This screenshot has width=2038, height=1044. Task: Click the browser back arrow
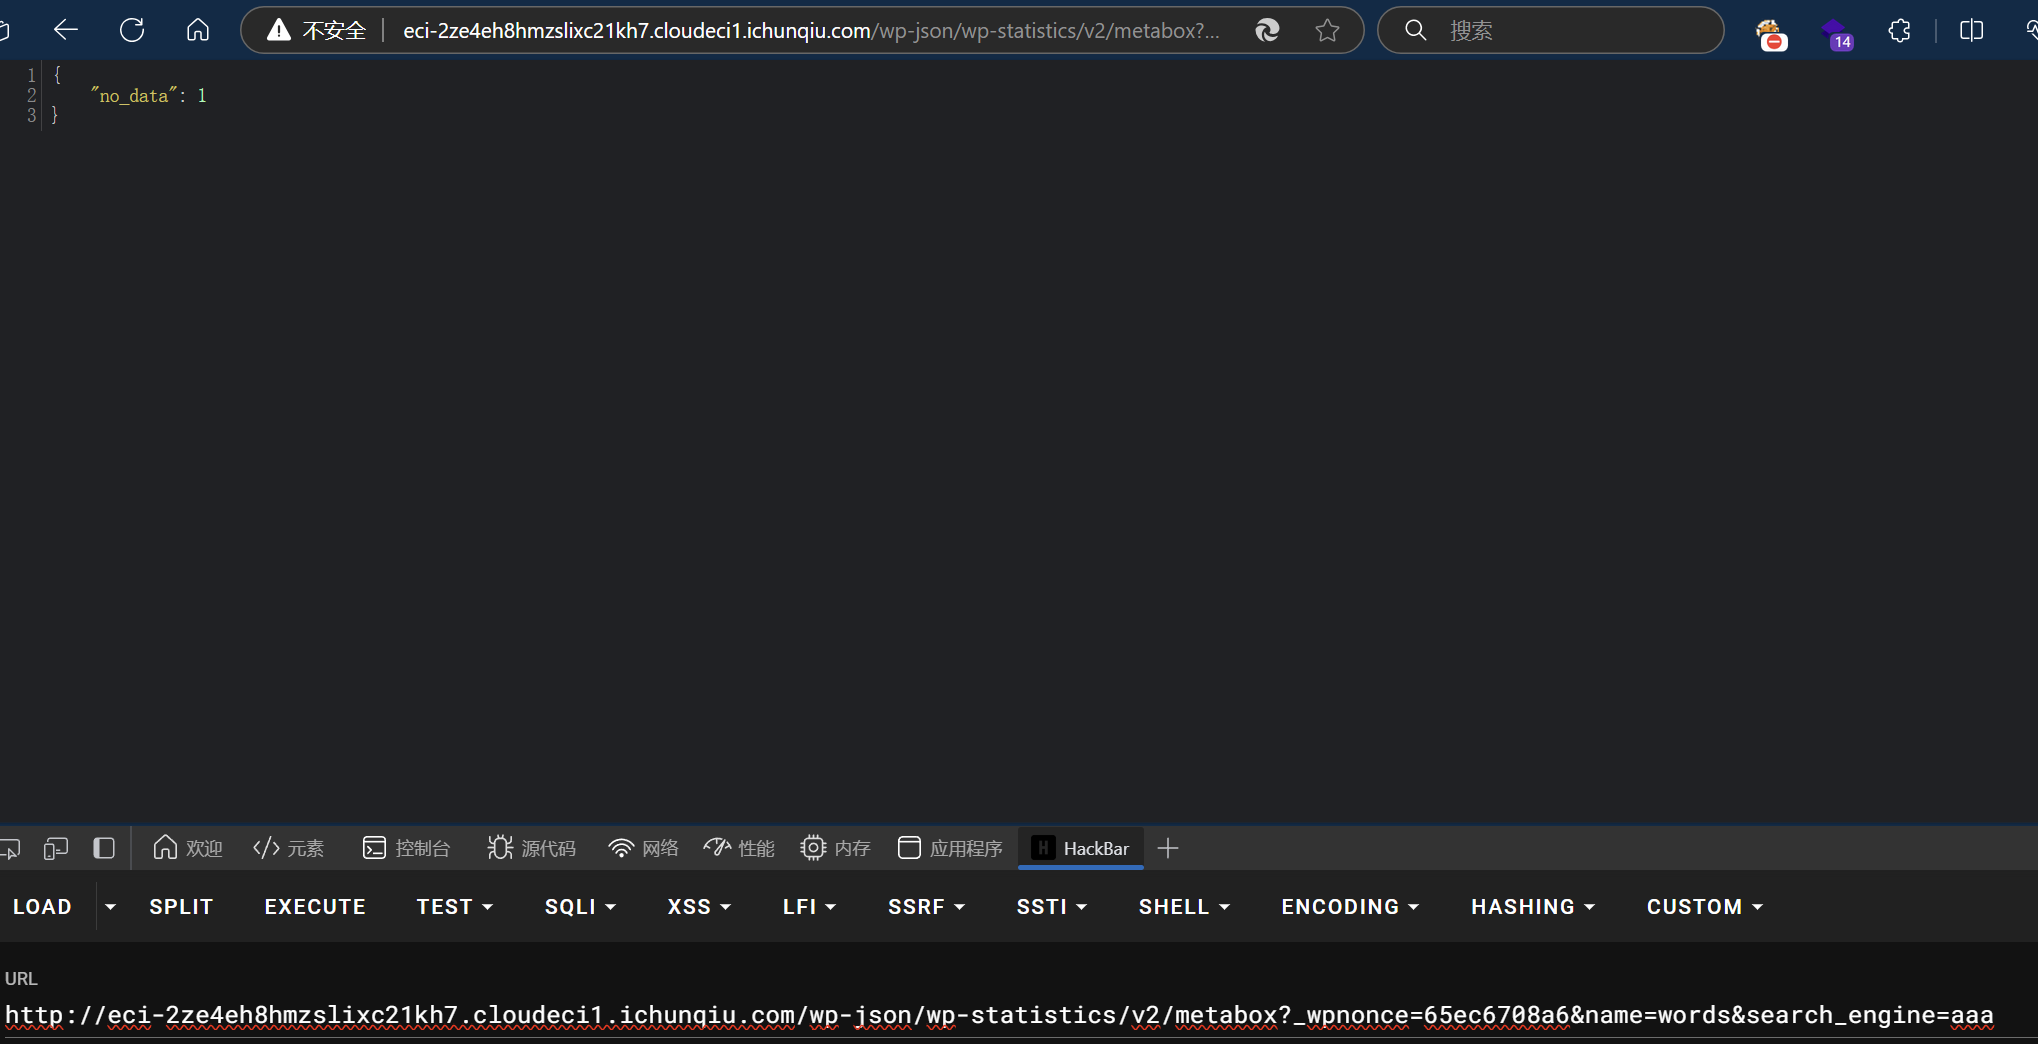pyautogui.click(x=66, y=30)
